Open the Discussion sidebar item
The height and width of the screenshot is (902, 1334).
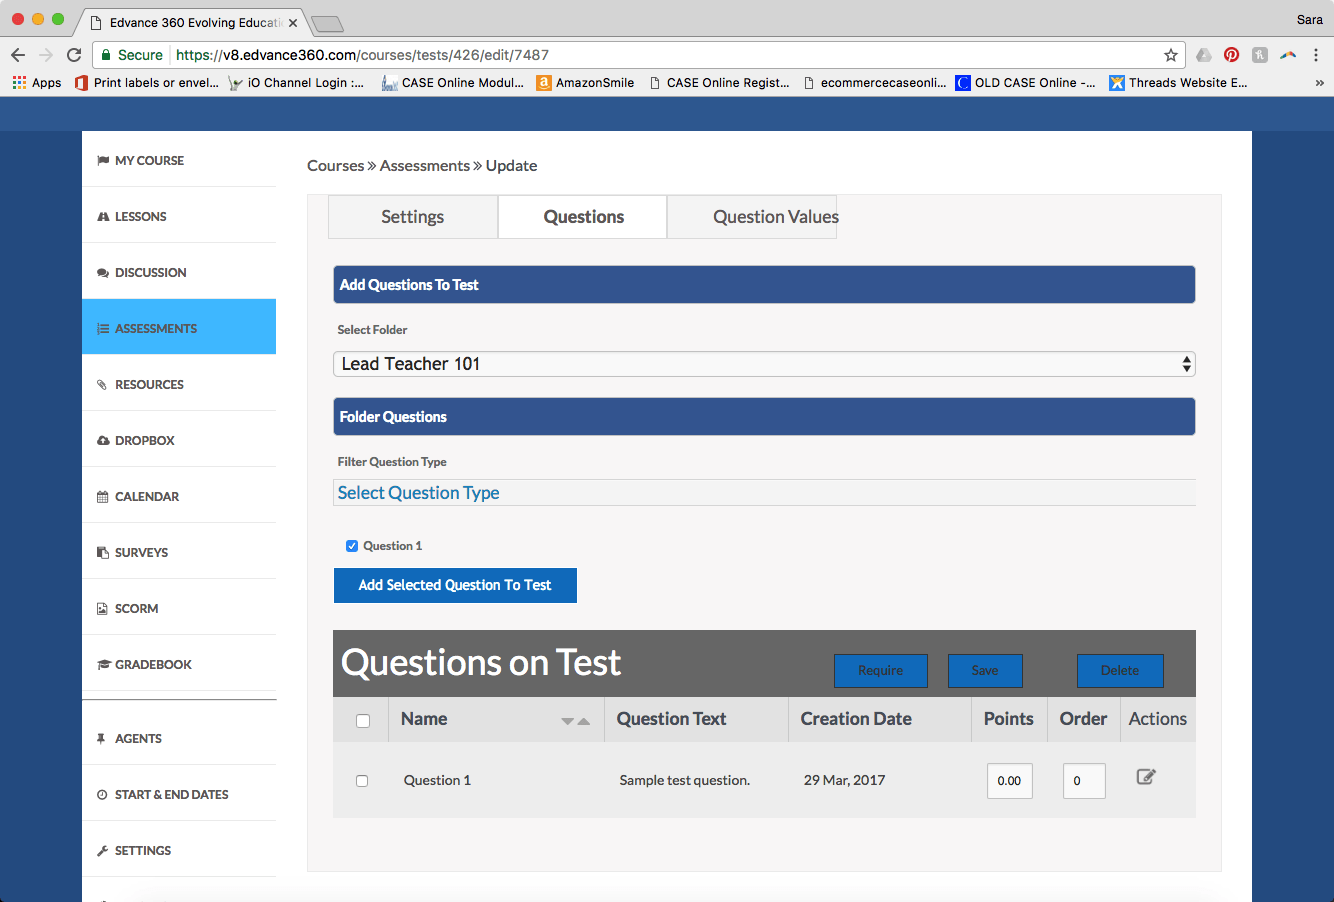click(150, 272)
